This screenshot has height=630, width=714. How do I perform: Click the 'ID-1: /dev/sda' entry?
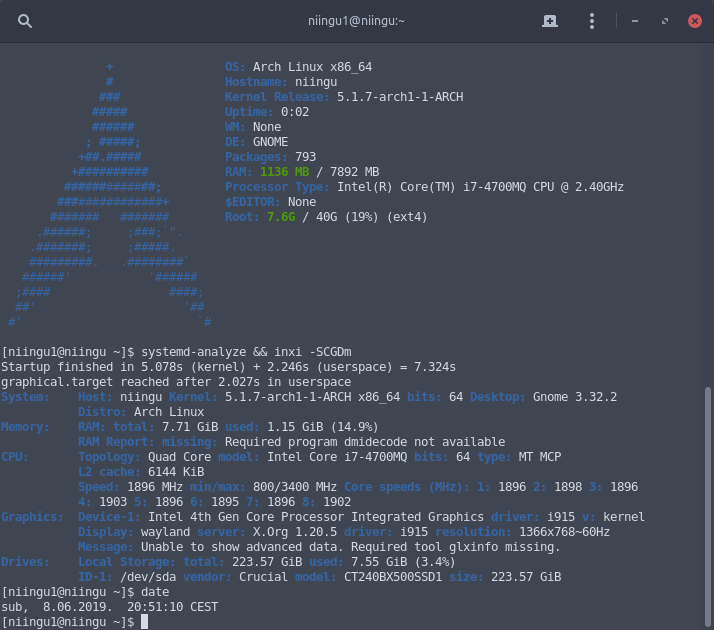[x=127, y=577]
